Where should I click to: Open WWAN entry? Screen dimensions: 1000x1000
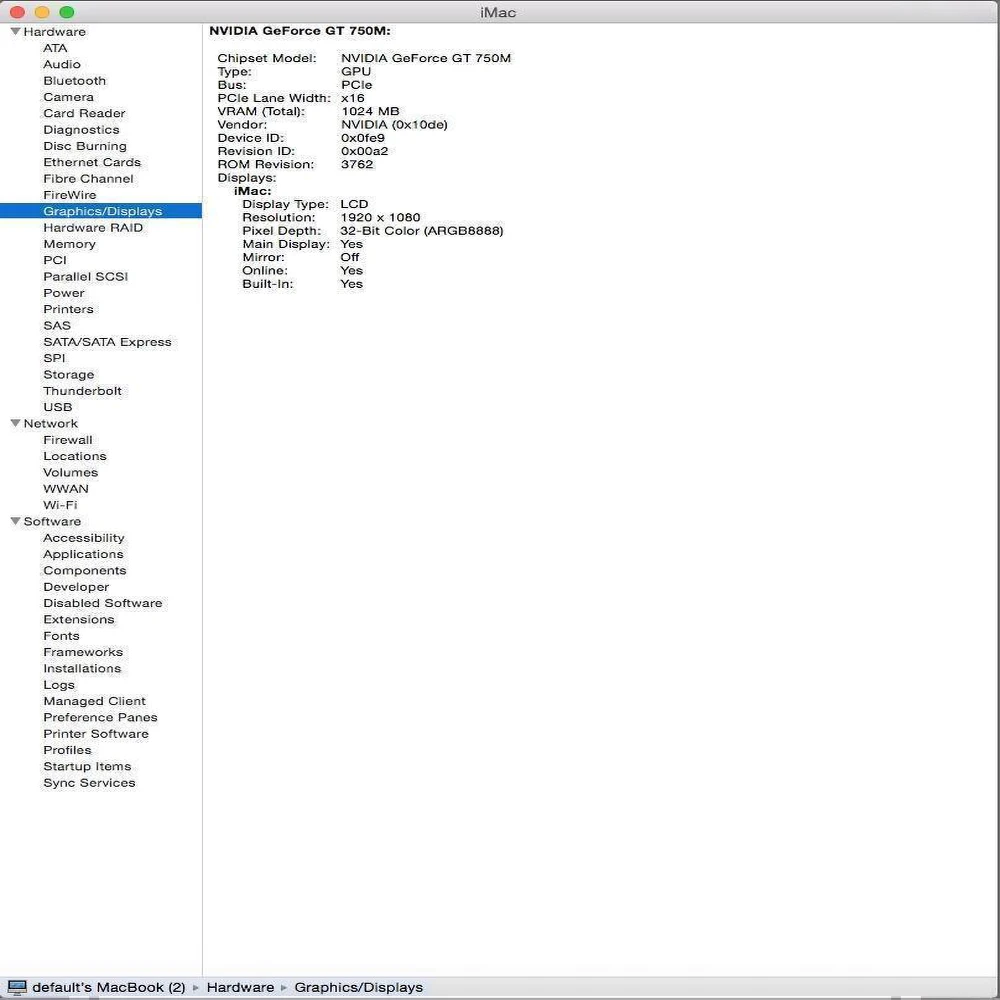tap(66, 489)
